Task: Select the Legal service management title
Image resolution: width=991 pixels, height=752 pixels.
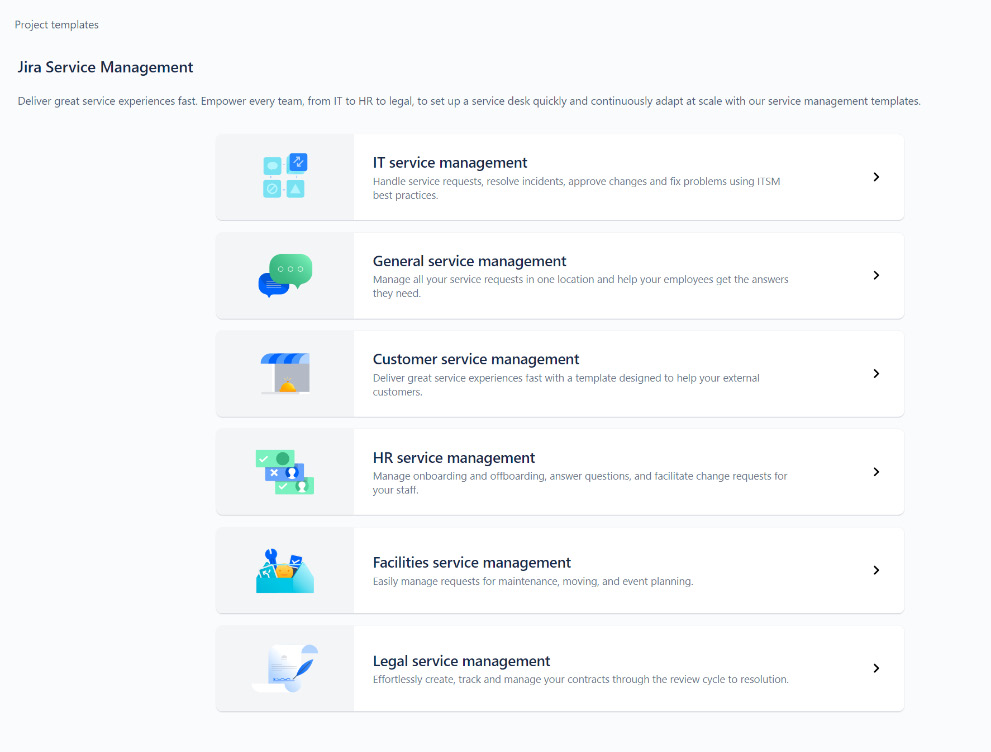Action: click(x=461, y=661)
